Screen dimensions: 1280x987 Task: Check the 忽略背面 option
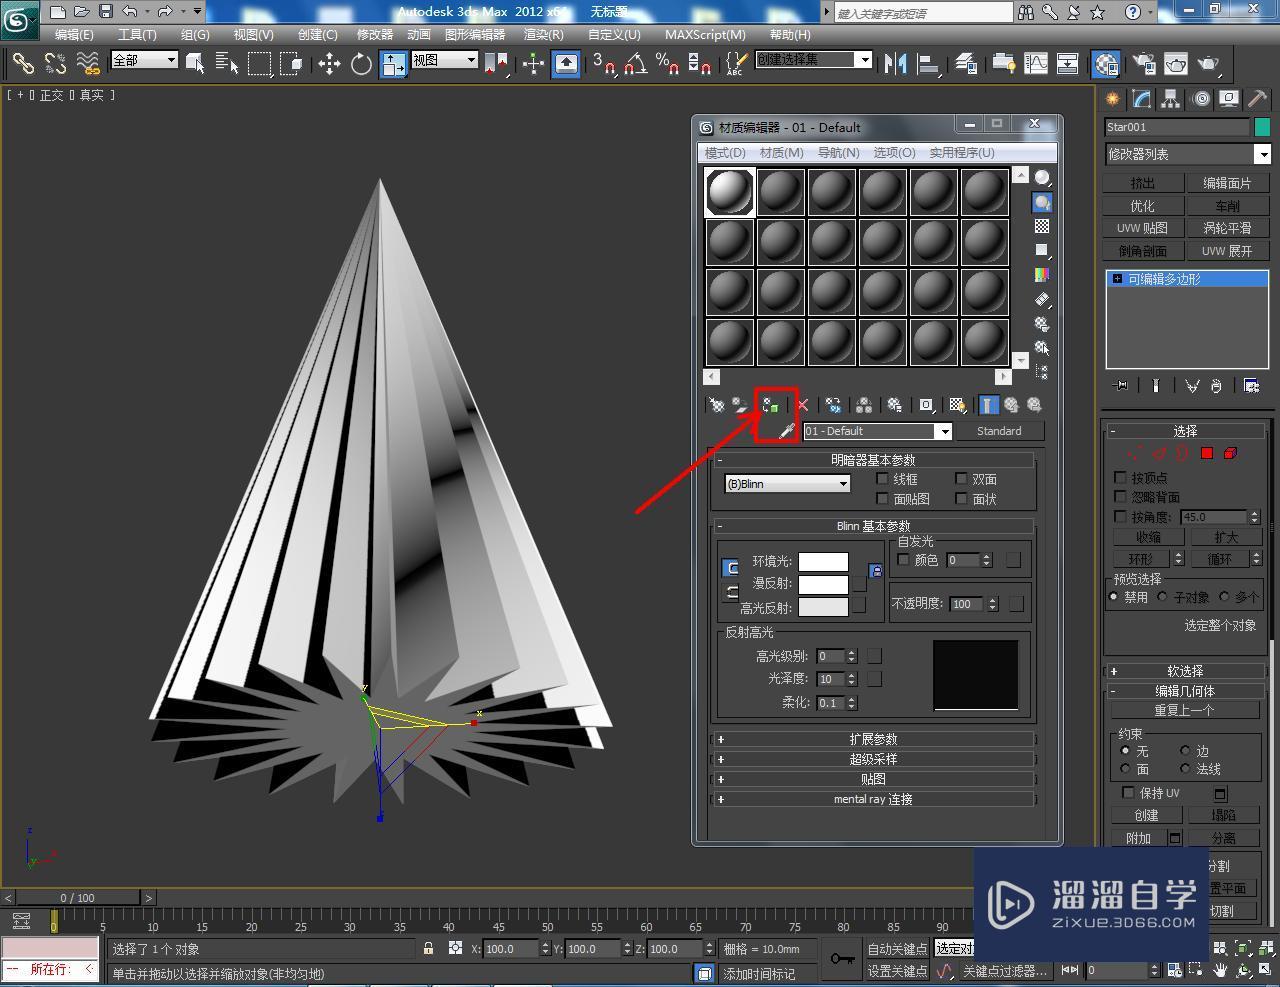click(x=1120, y=497)
